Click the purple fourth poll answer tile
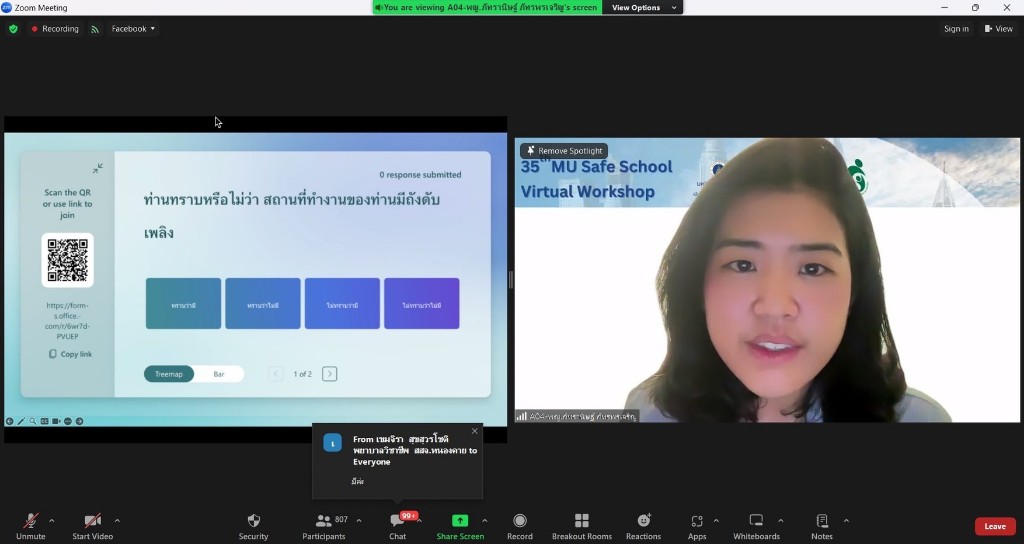Image resolution: width=1024 pixels, height=544 pixels. coord(422,304)
